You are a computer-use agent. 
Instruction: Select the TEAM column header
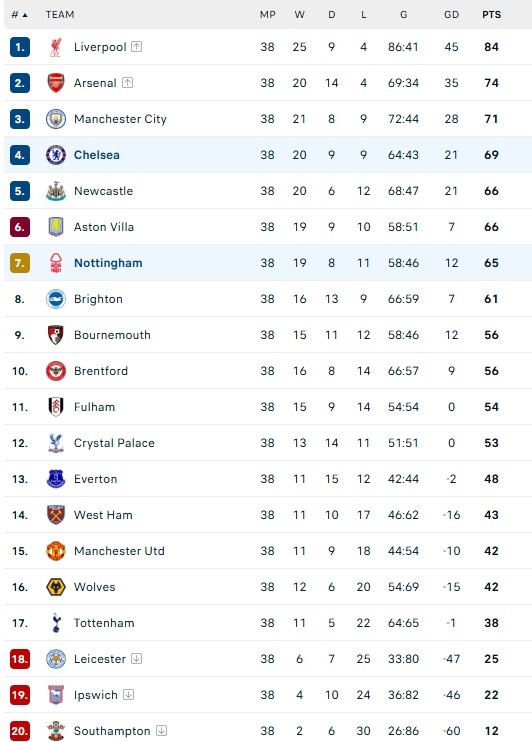point(60,15)
